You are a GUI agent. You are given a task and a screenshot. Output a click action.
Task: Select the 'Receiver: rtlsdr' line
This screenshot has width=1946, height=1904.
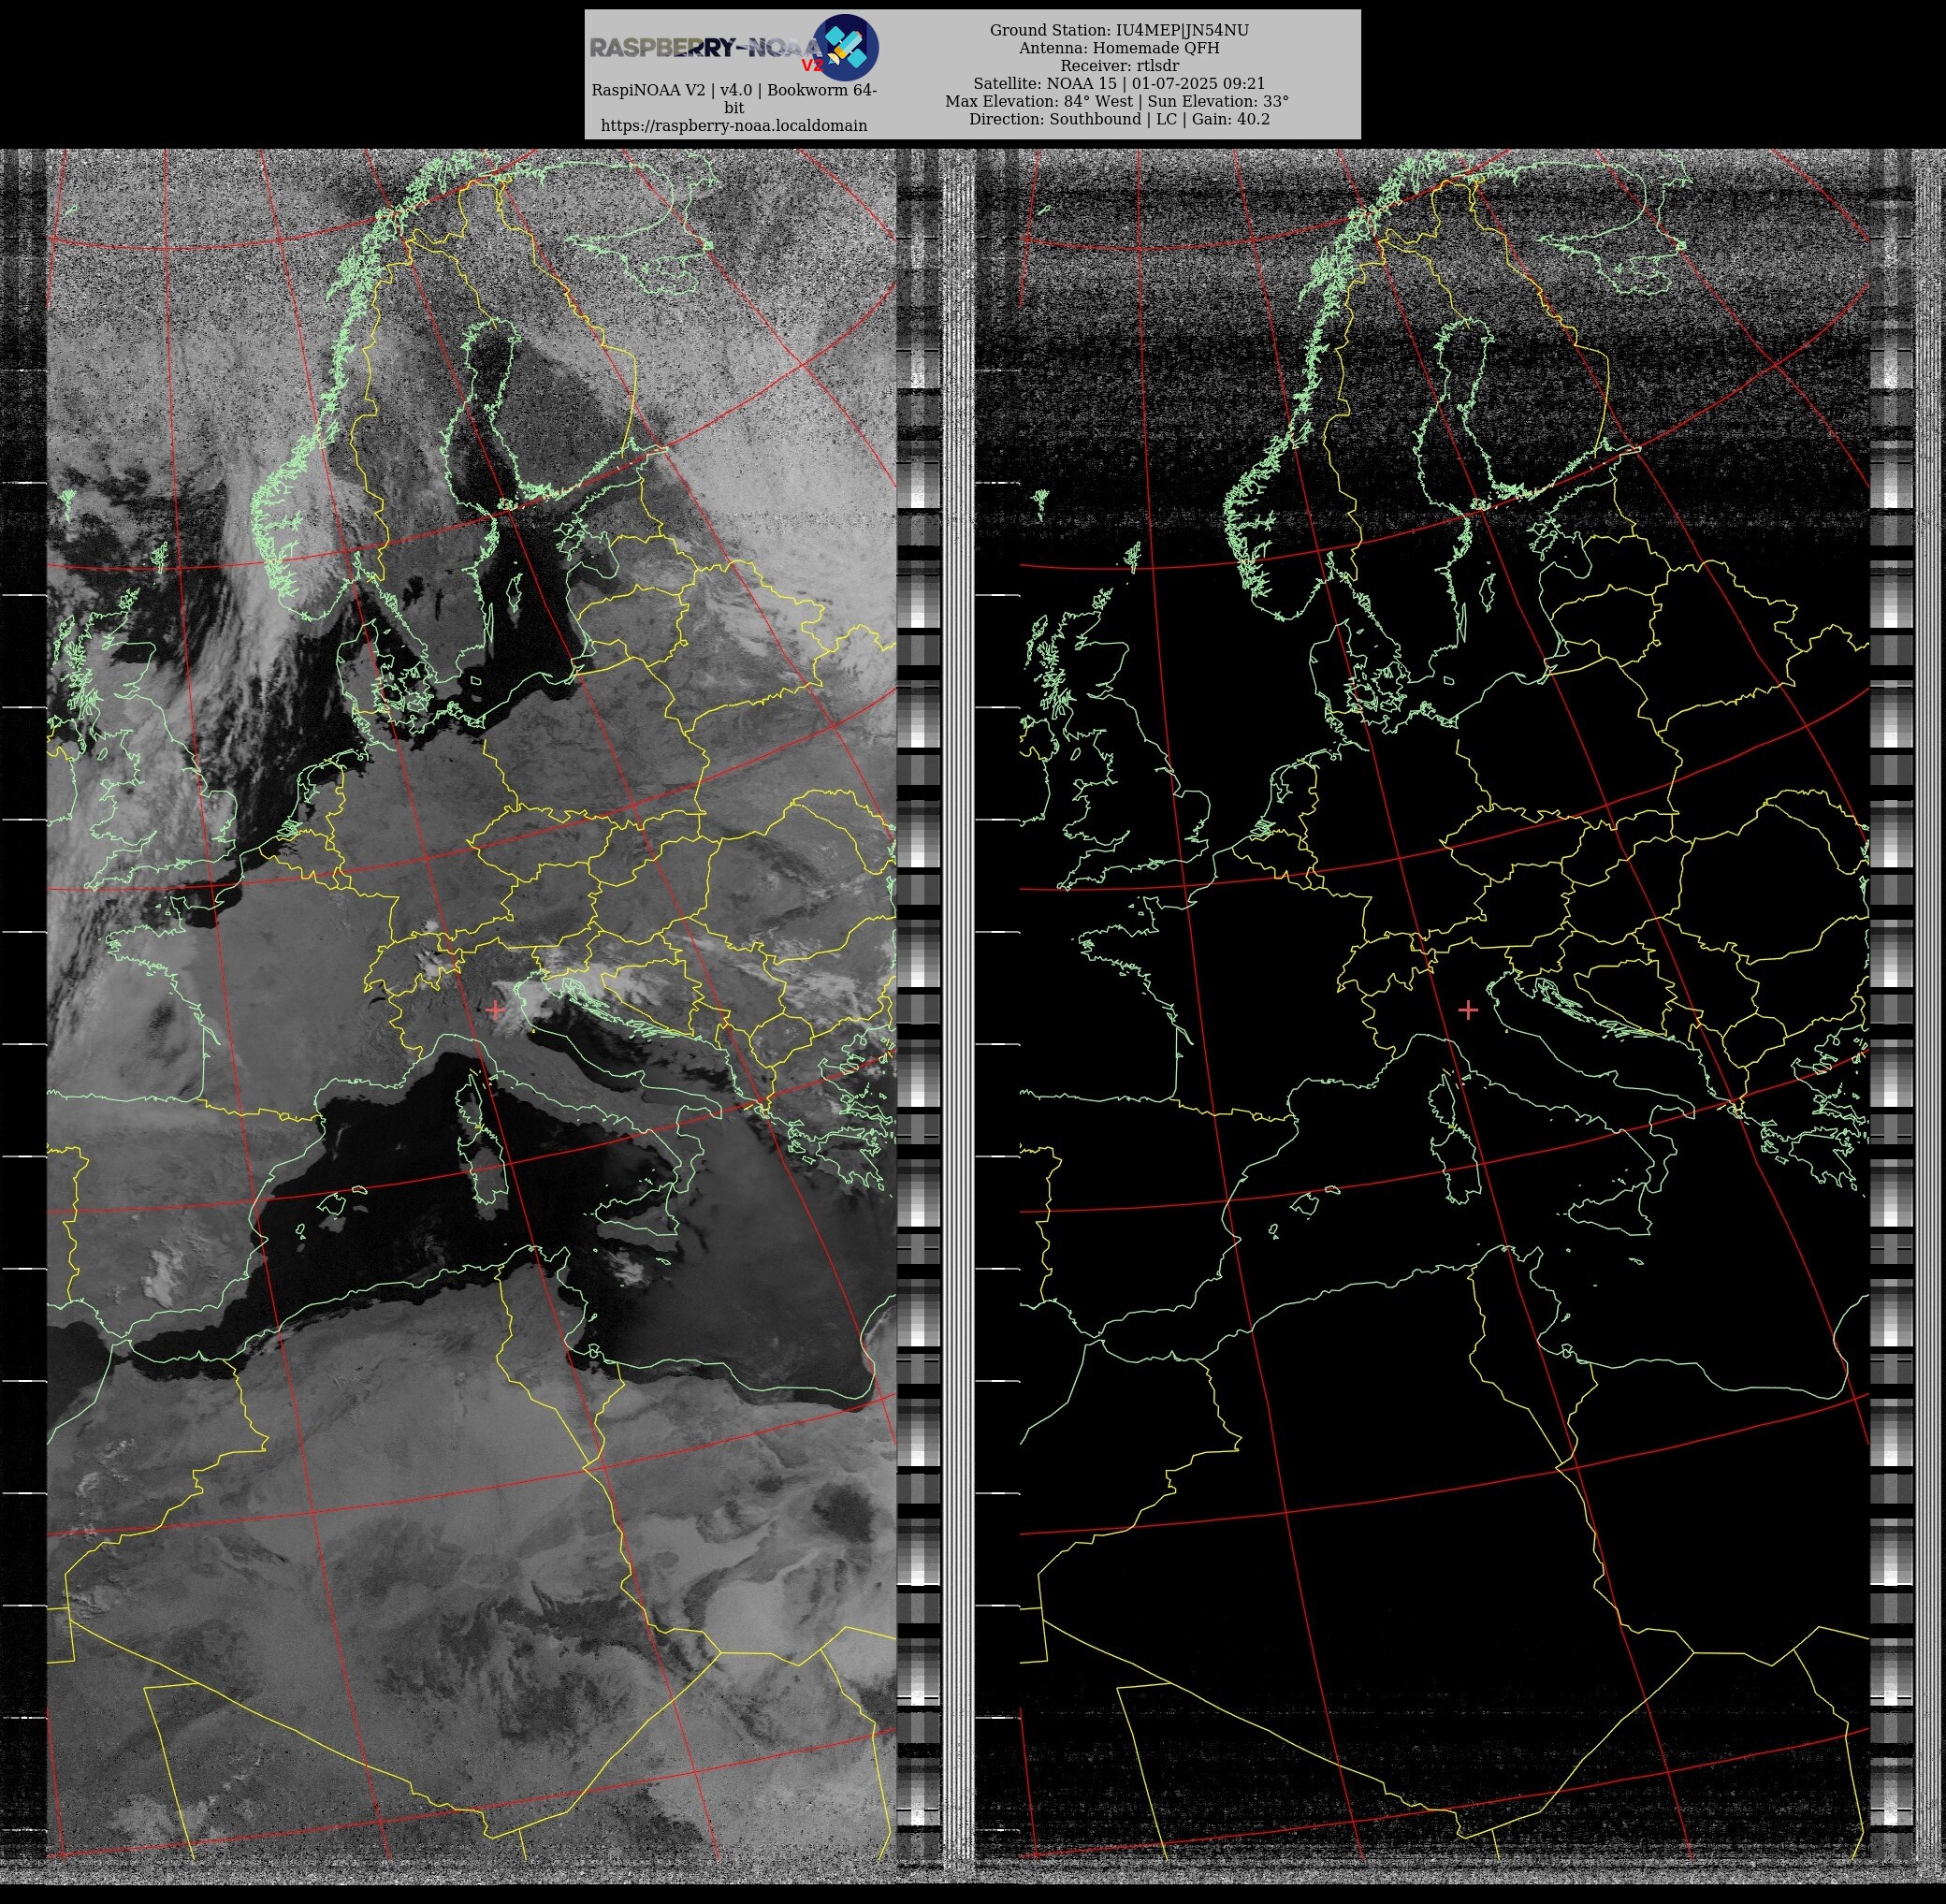tap(1119, 66)
